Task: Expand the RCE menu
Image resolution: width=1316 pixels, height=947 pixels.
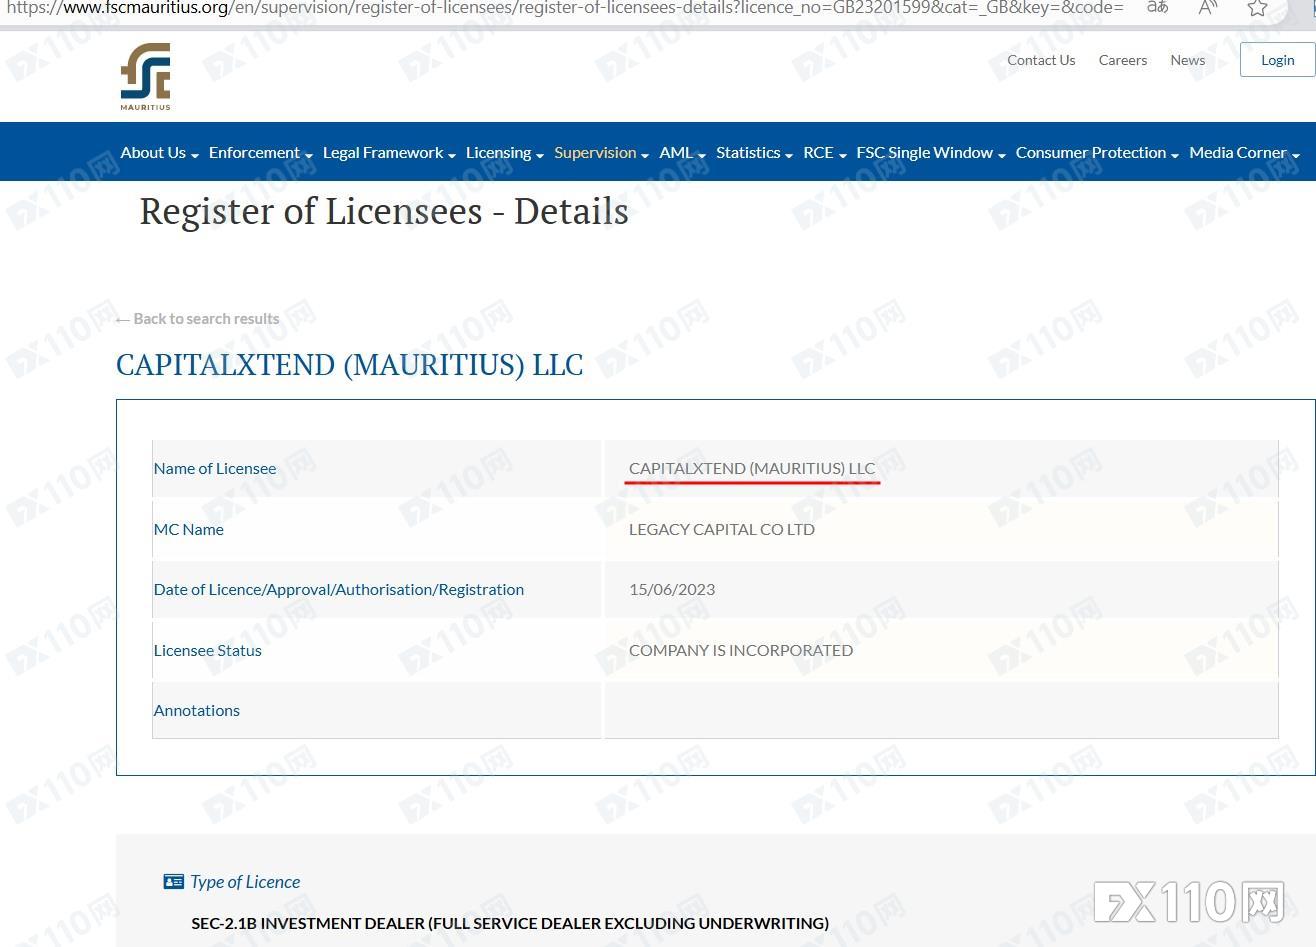Action: 824,153
